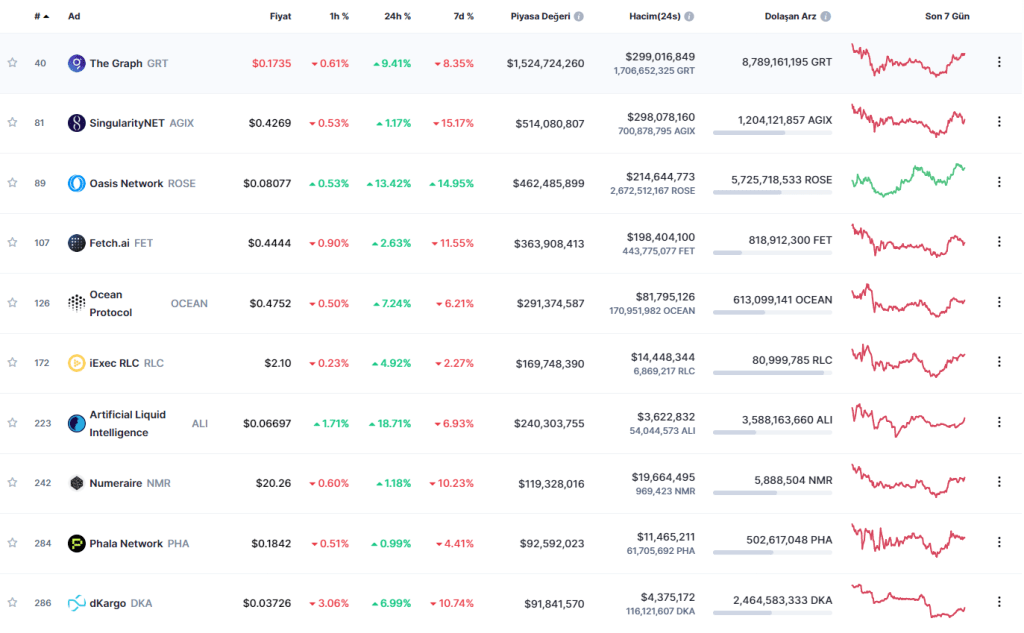Sort by Hacim(24s) column header
The image size is (1024, 633).
655,16
